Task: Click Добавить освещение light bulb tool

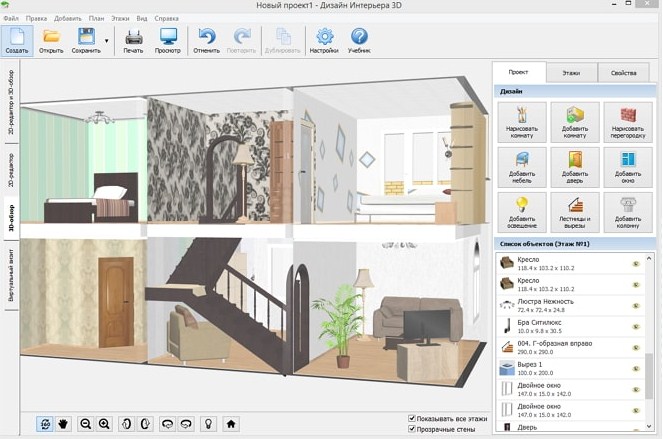Action: click(522, 213)
